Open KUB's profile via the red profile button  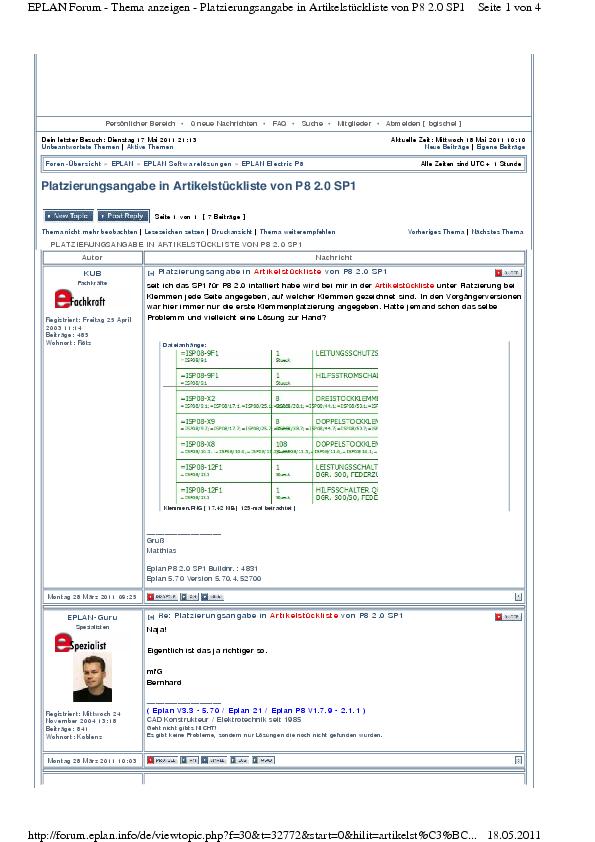tap(162, 597)
